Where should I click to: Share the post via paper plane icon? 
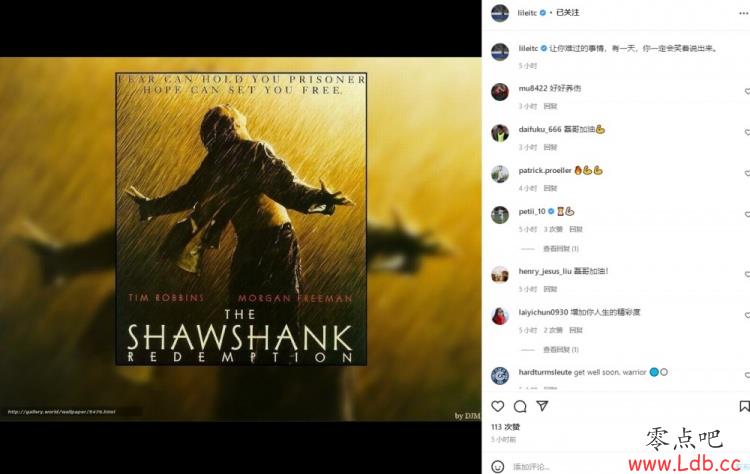542,406
